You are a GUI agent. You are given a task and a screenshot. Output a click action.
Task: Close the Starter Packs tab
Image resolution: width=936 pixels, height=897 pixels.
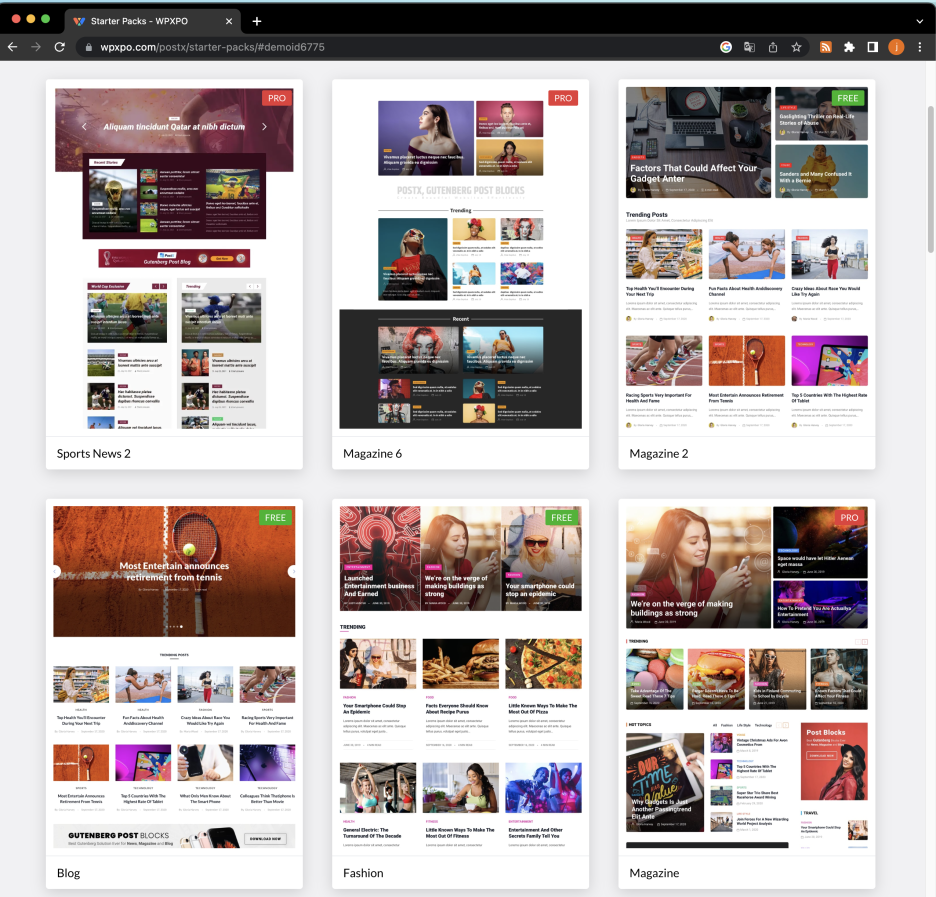[x=229, y=21]
